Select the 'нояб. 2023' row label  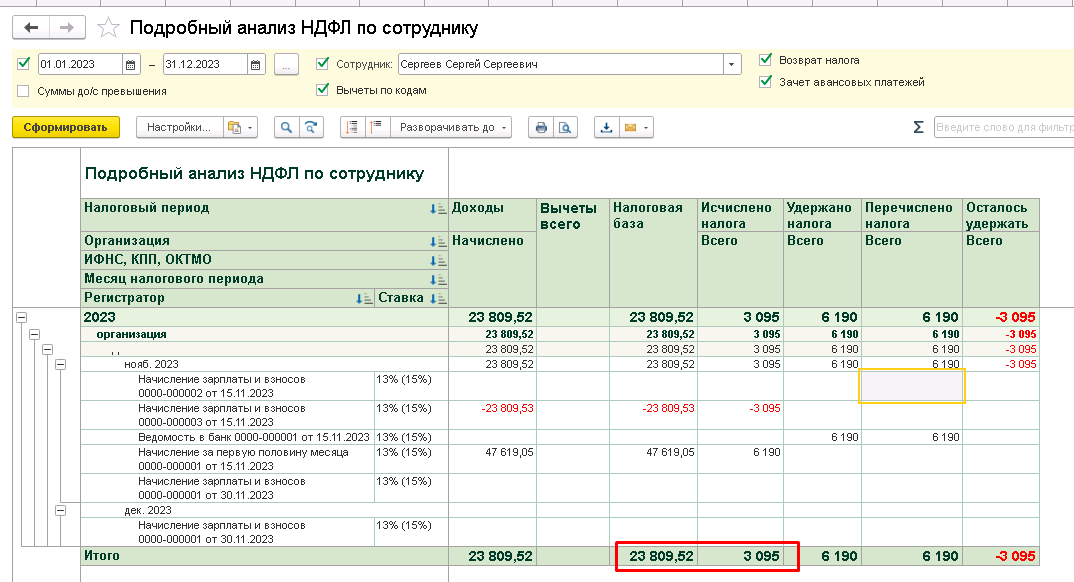[x=151, y=364]
